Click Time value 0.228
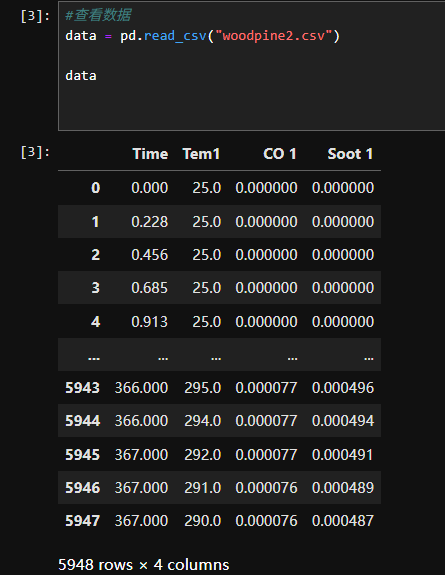 click(150, 221)
